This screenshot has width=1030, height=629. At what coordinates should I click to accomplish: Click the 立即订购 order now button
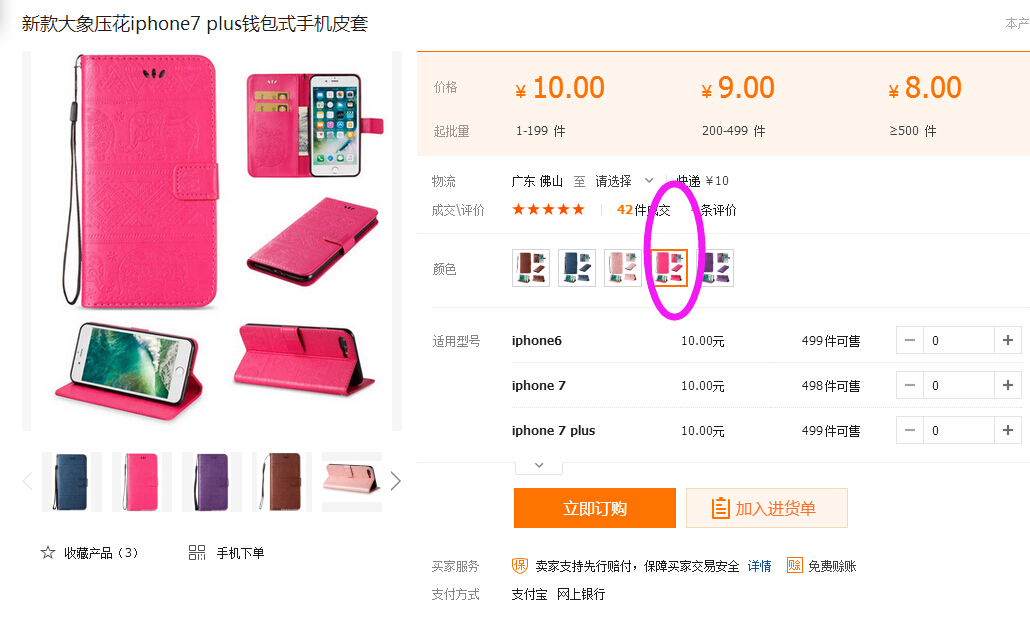click(x=594, y=508)
